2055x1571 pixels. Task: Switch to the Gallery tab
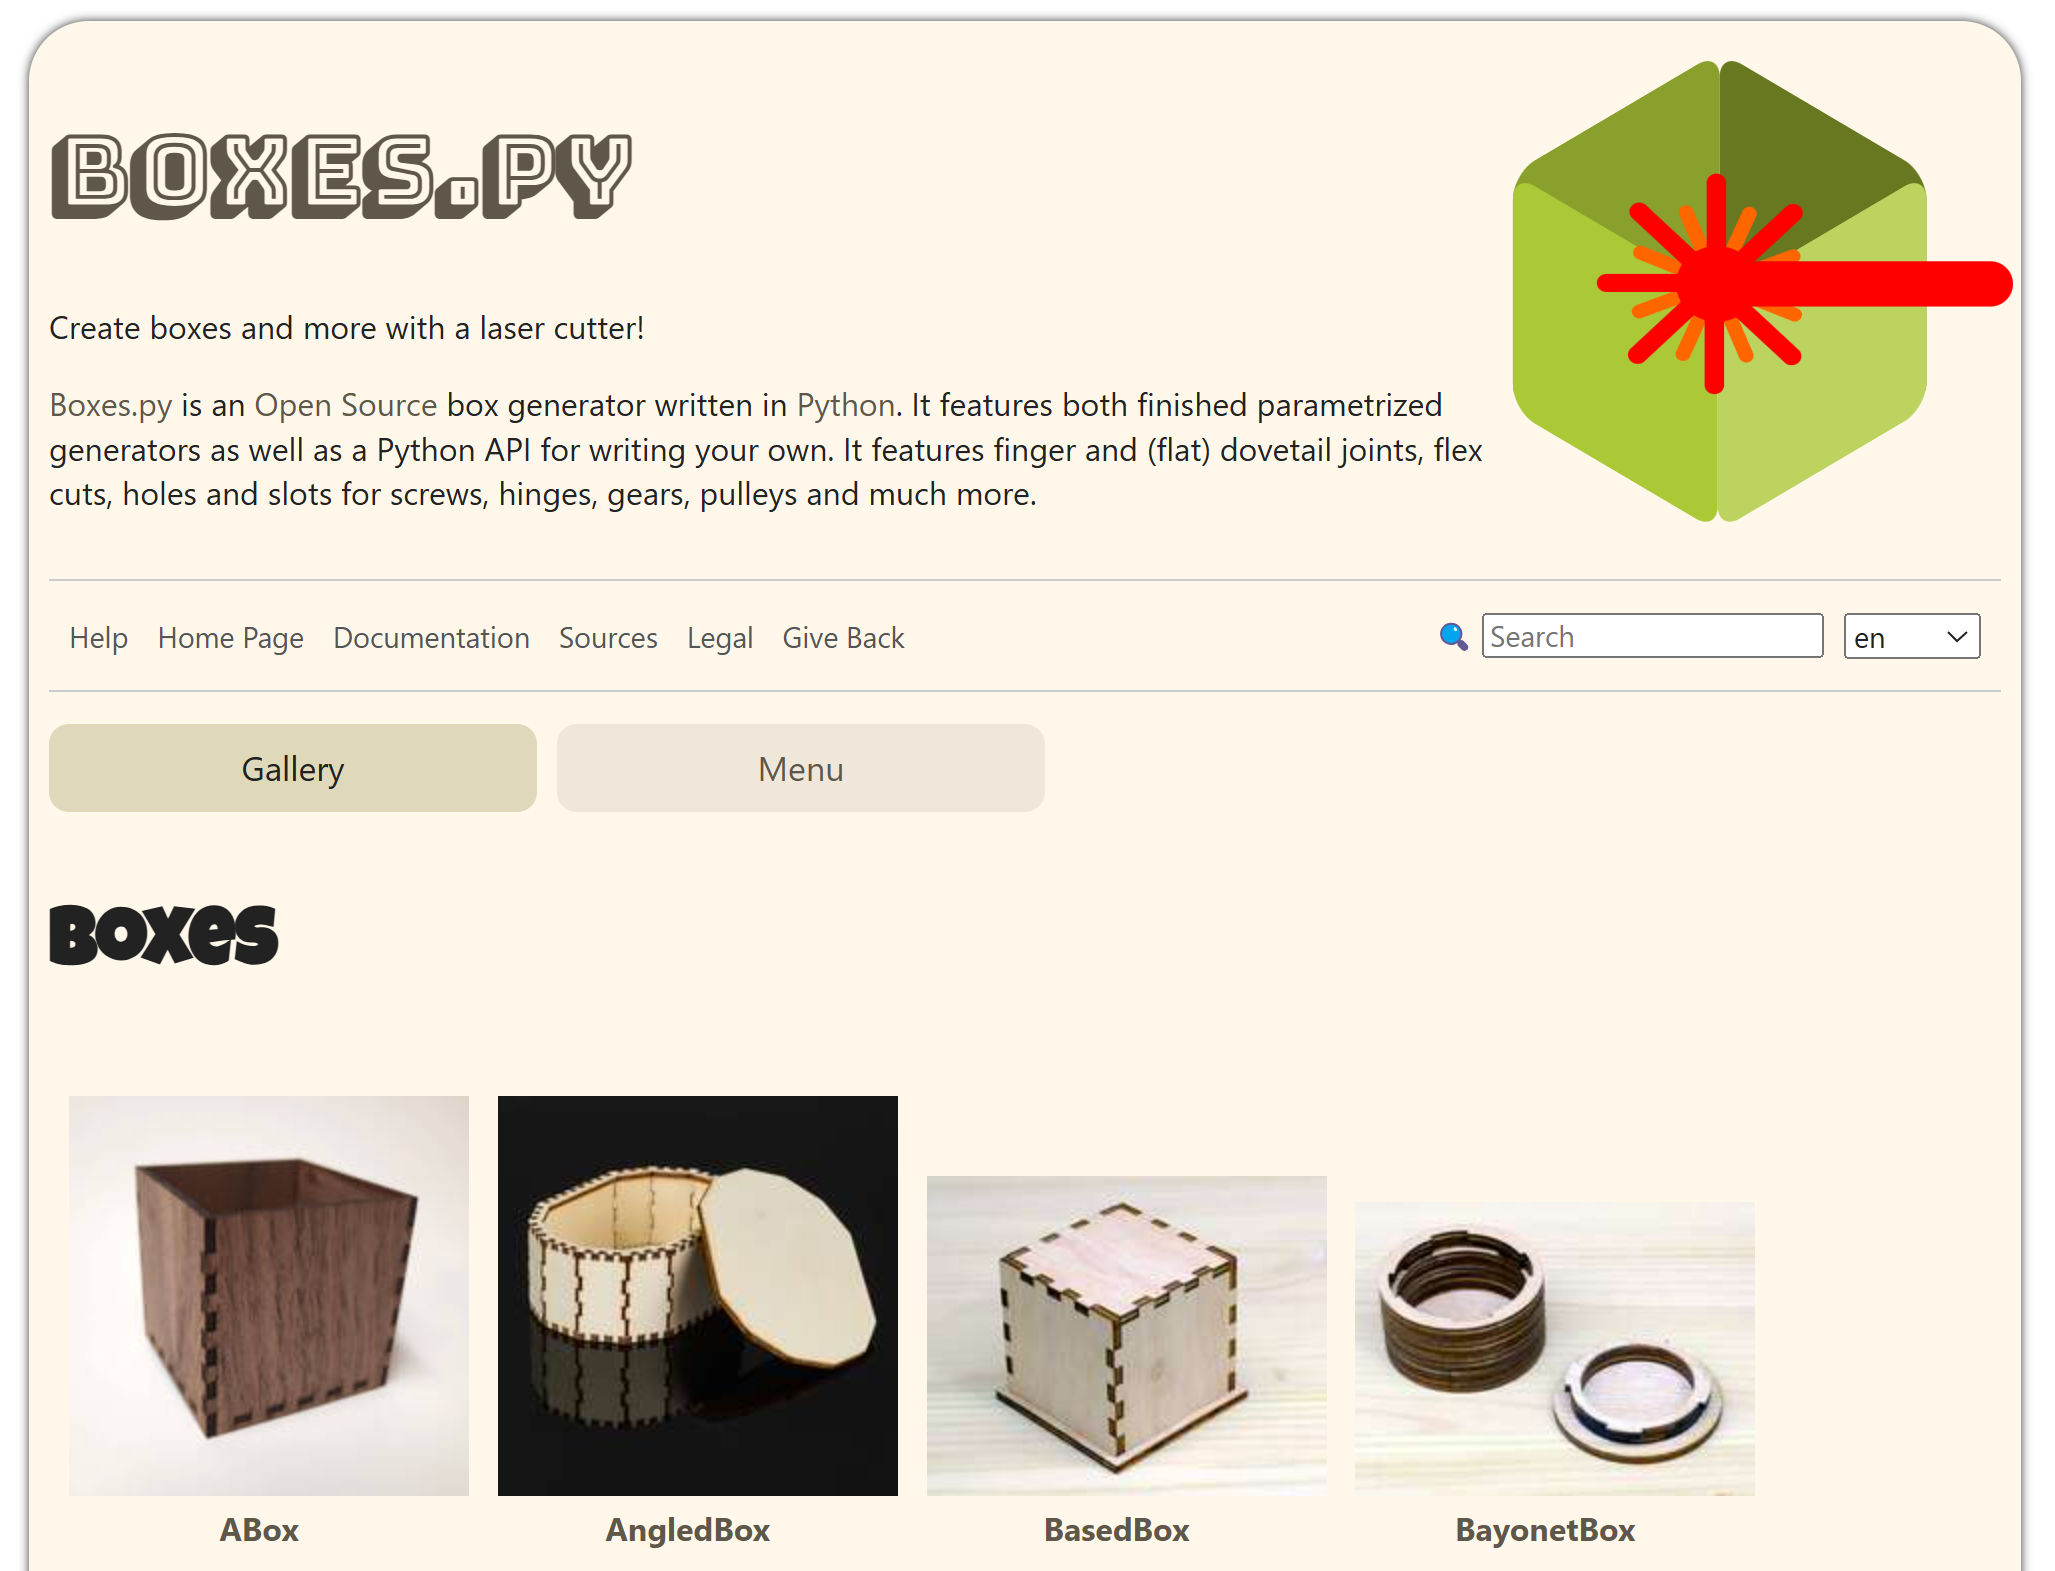(x=293, y=768)
